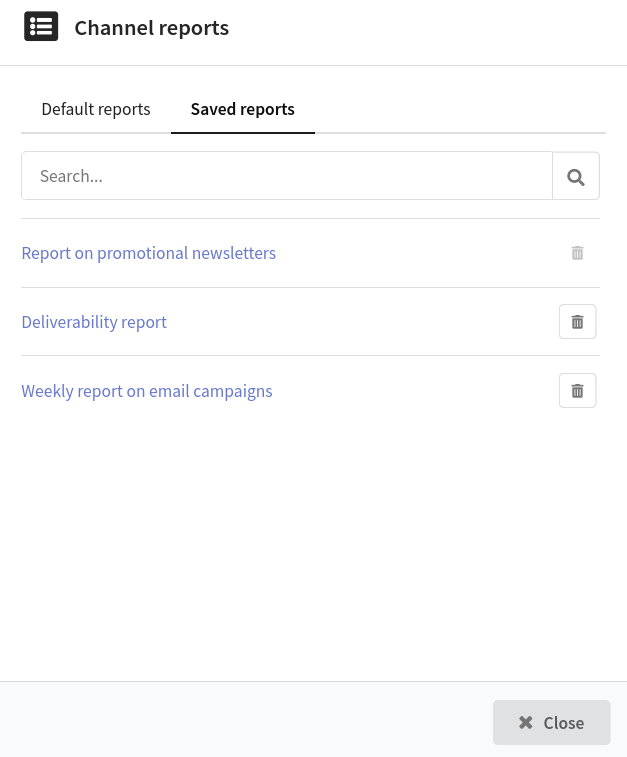
Task: Open the Deliverability report link
Action: coord(94,322)
